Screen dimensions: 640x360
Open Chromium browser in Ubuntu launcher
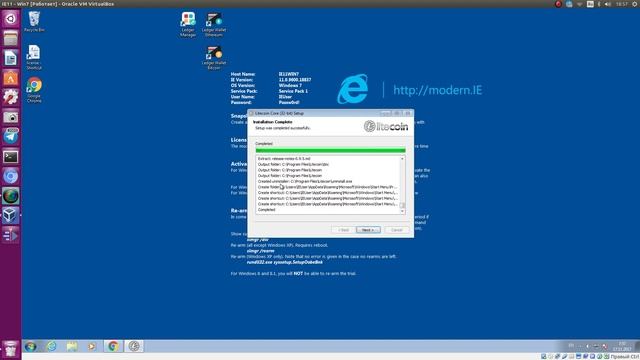11,176
